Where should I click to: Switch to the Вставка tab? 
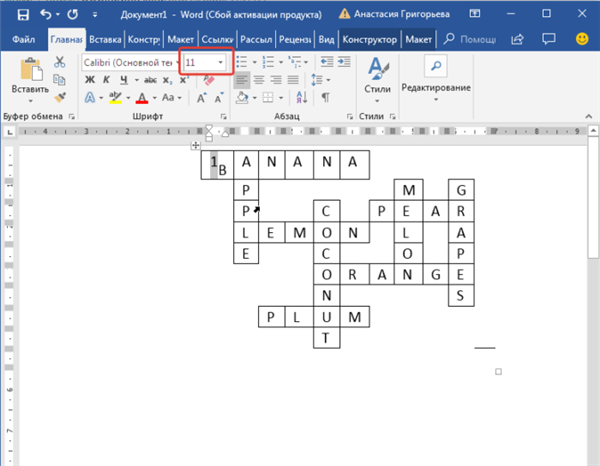click(105, 39)
